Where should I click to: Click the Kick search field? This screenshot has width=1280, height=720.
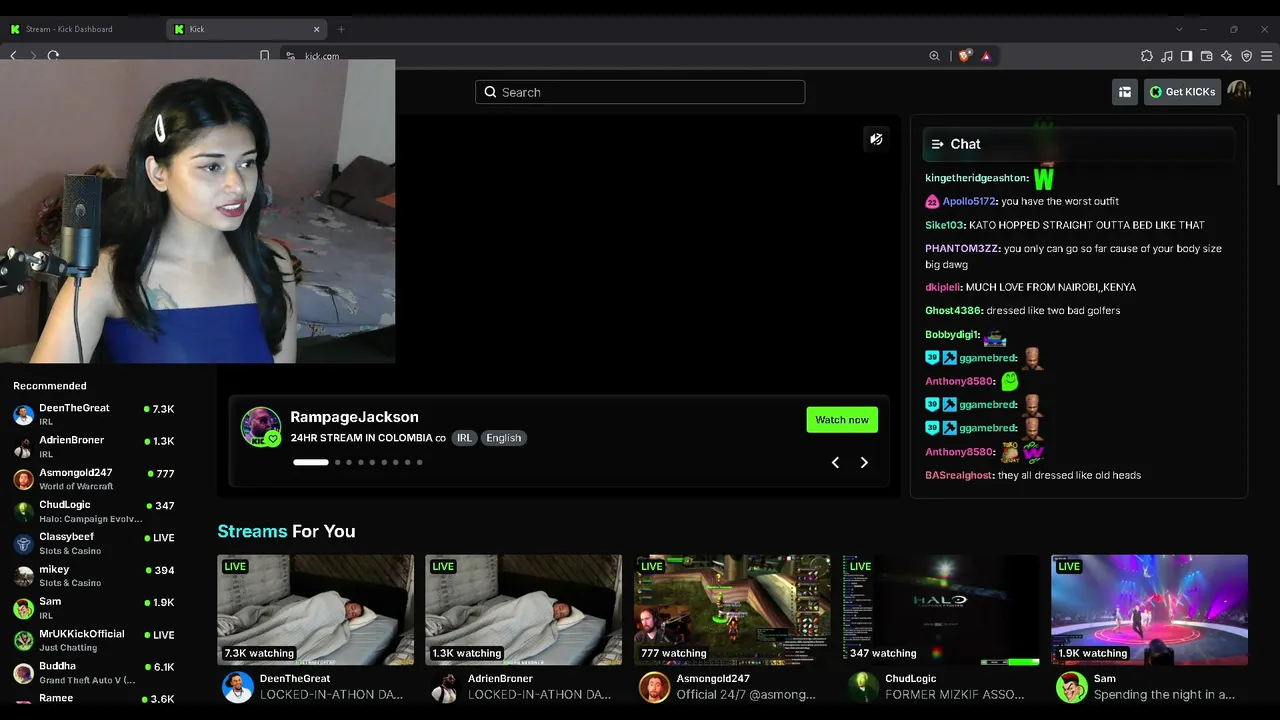click(640, 92)
